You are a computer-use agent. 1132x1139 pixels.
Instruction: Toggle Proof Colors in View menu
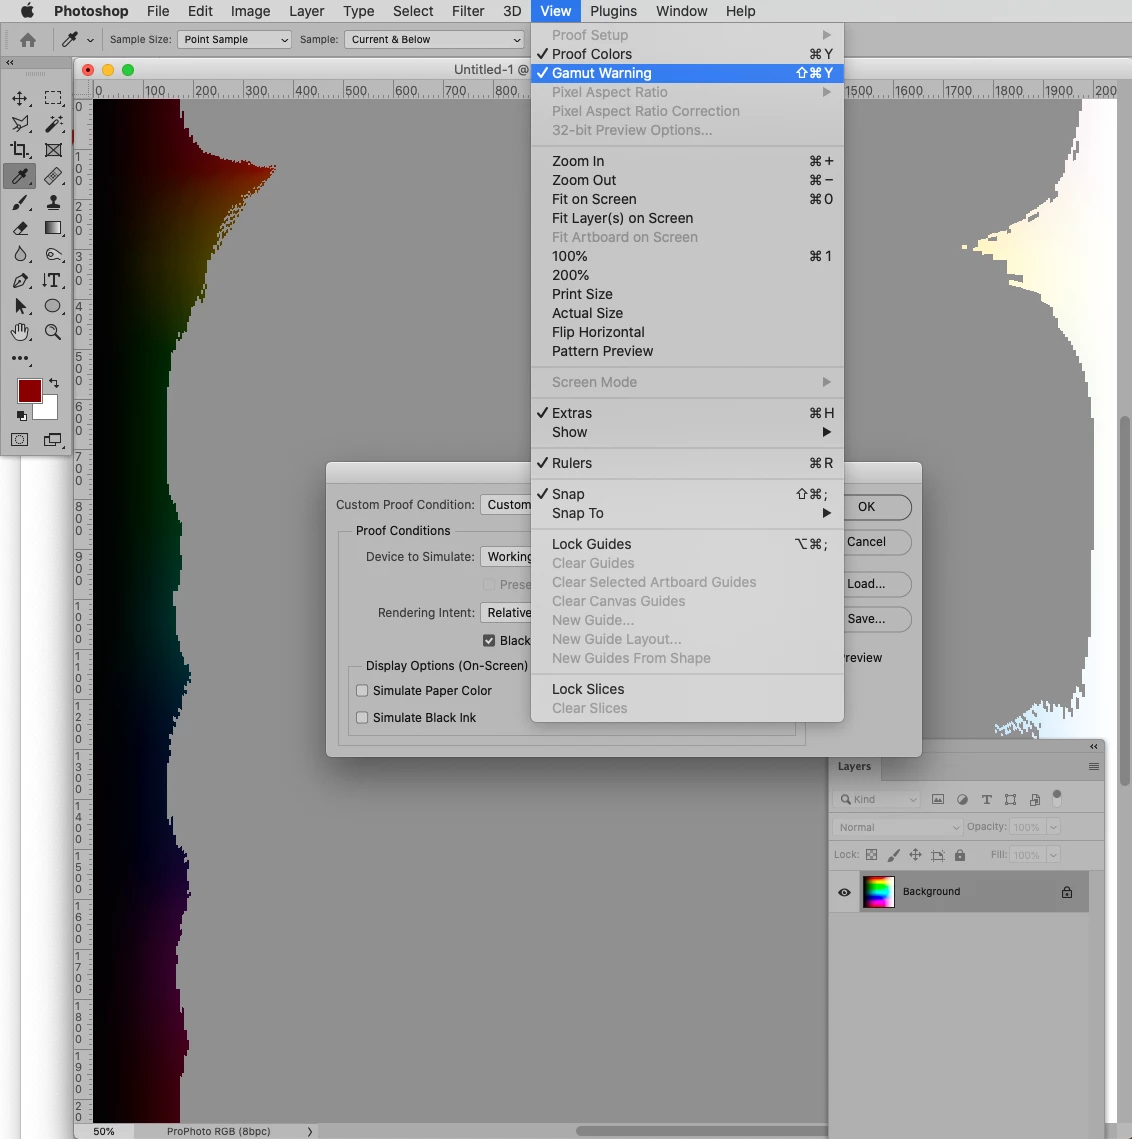pos(687,54)
